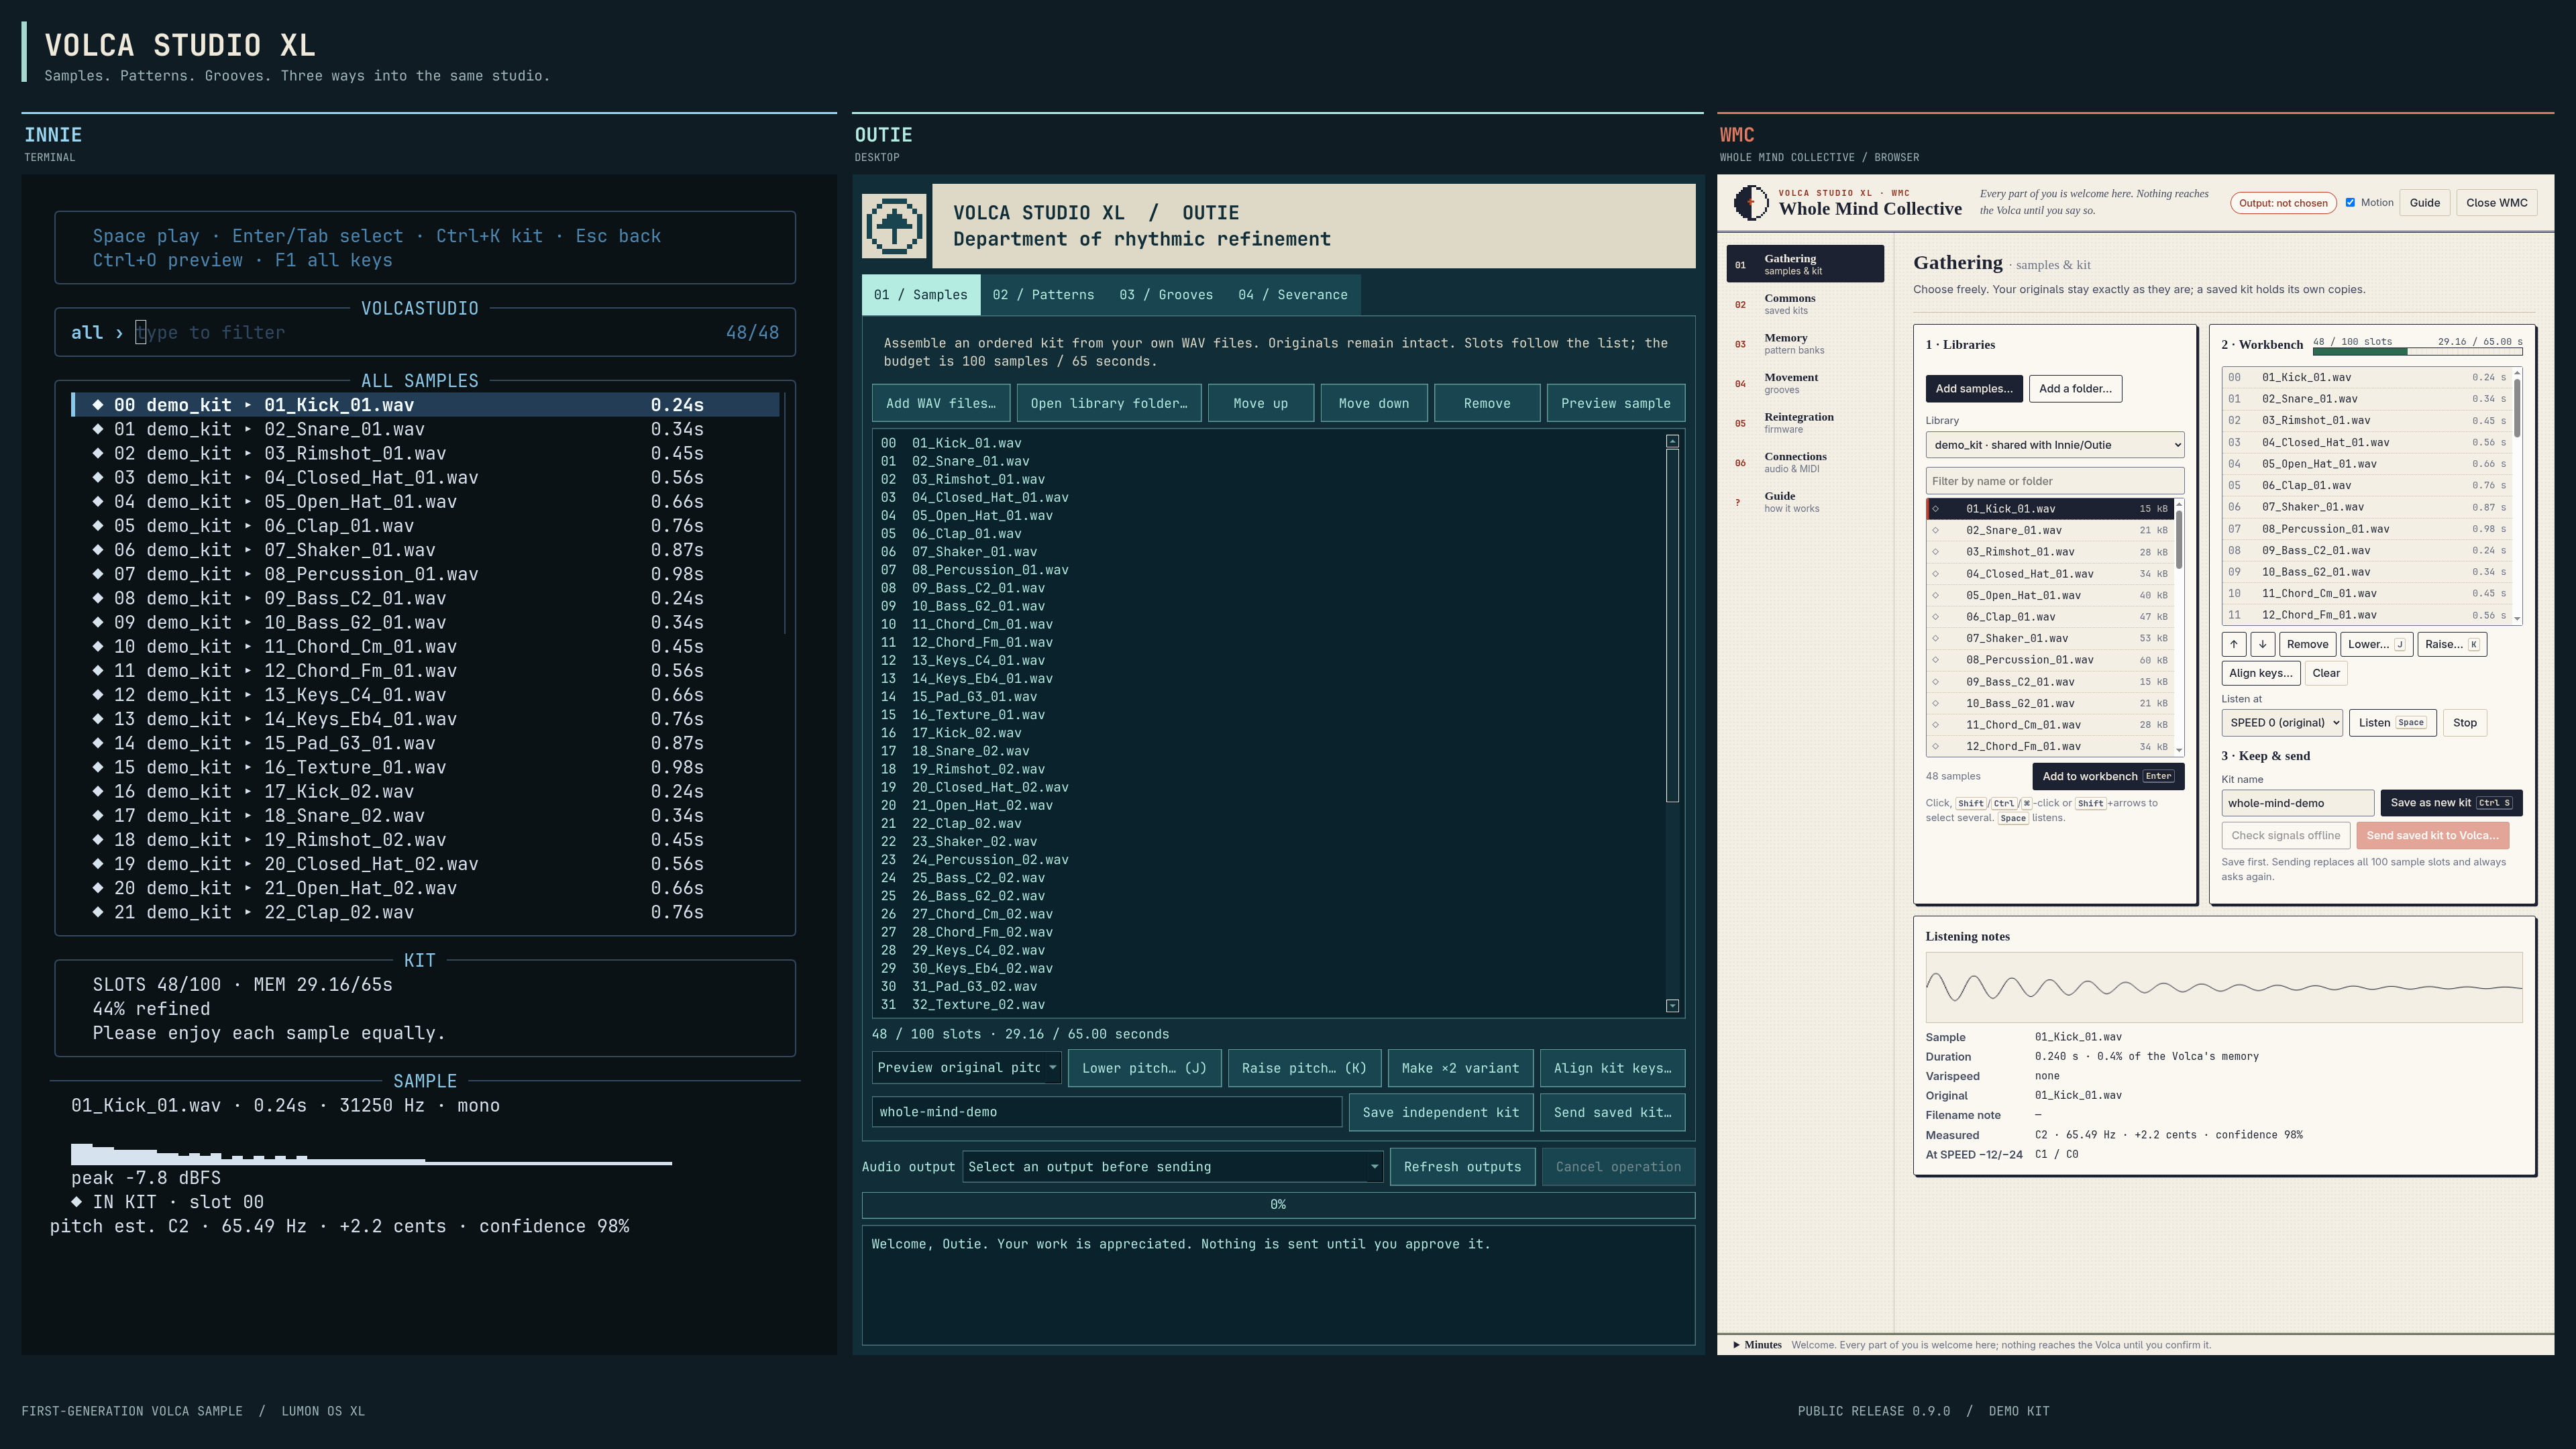Click the Output: not chosen pill

[2283, 203]
